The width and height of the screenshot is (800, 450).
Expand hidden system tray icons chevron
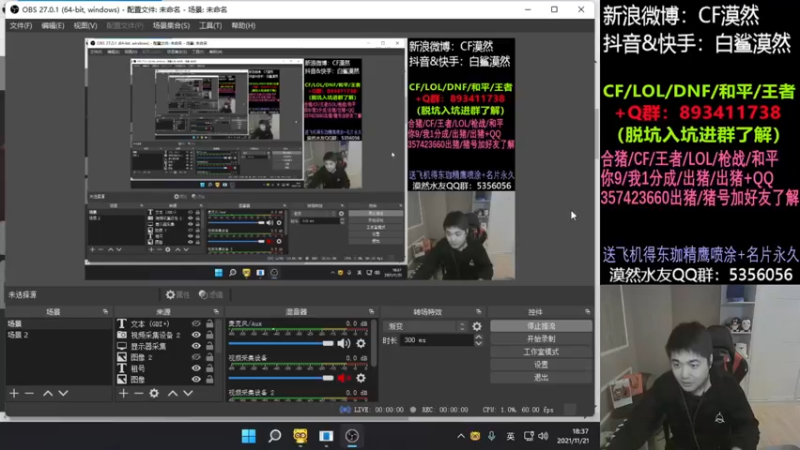click(x=461, y=436)
